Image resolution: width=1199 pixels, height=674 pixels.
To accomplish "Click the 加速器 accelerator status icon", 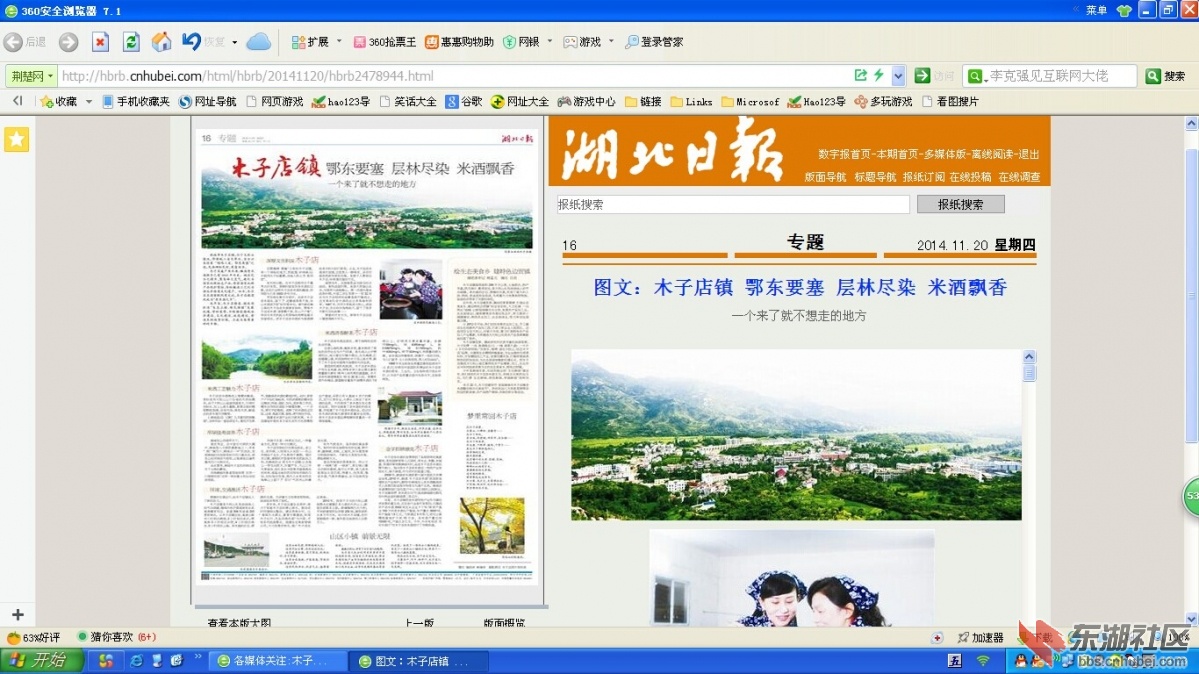I will click(981, 637).
